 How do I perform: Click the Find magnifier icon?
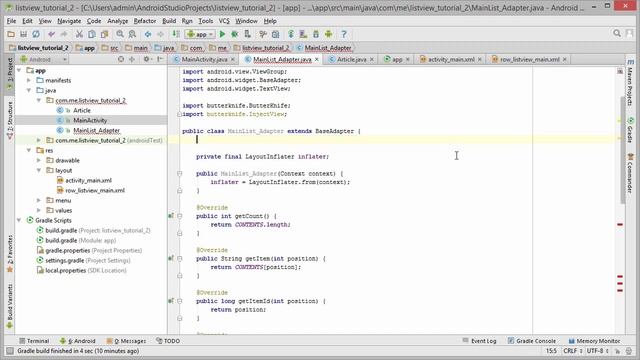pyautogui.click(x=120, y=34)
